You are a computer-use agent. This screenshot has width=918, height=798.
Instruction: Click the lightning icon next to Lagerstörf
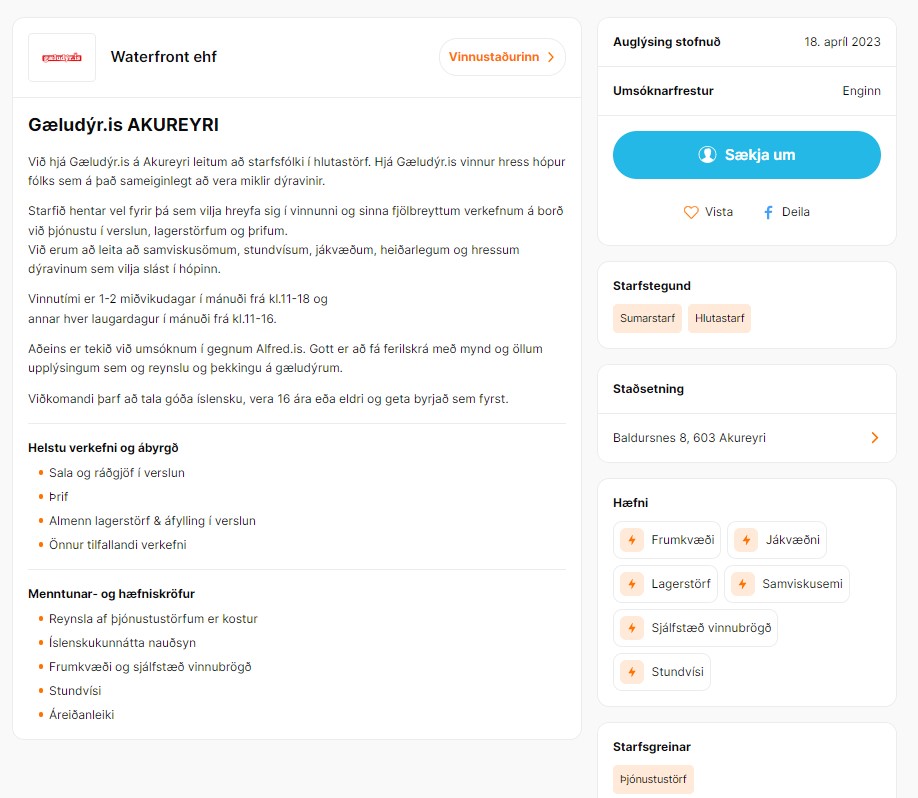click(632, 584)
